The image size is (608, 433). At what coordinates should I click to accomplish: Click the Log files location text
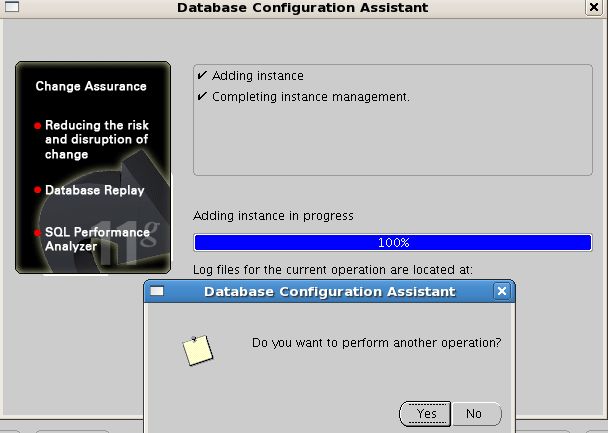click(x=333, y=269)
